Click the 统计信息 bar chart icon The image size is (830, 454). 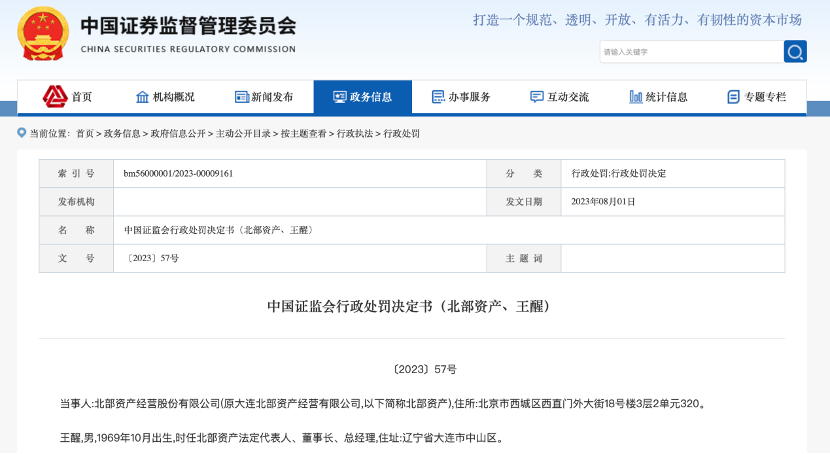click(x=636, y=97)
